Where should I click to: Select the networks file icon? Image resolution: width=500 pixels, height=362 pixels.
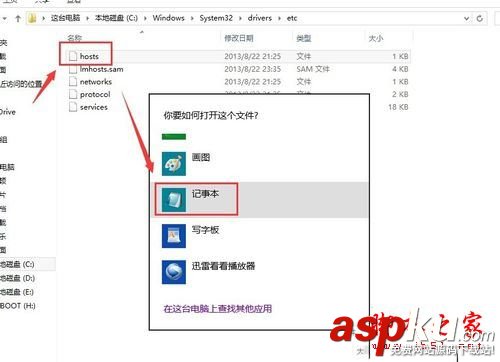pos(73,82)
